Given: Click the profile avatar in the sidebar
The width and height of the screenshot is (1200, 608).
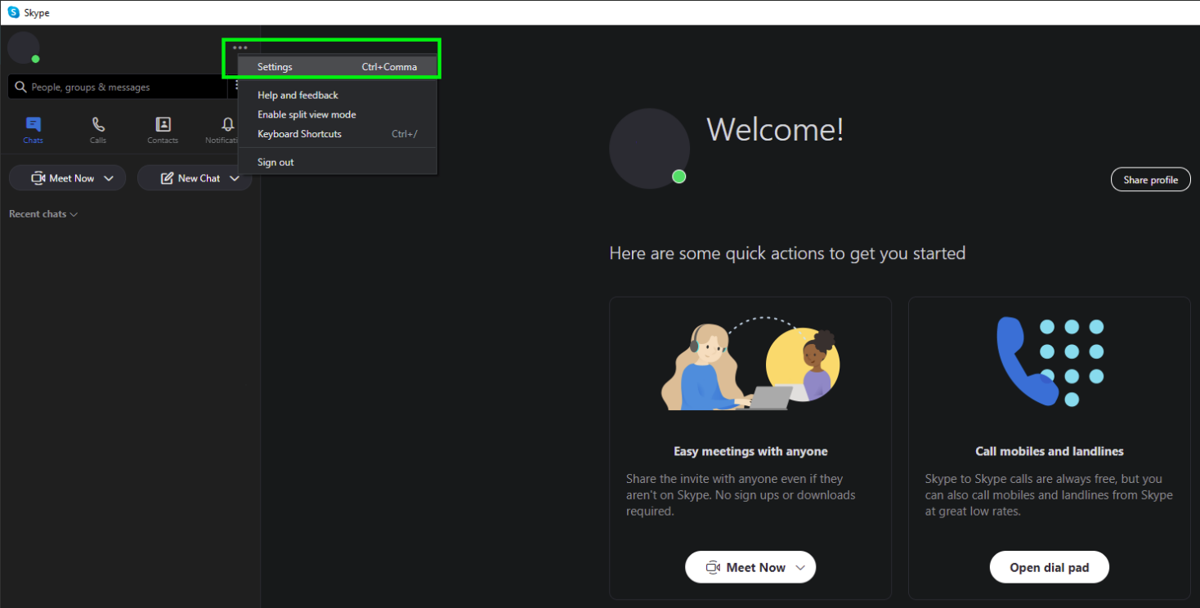Looking at the screenshot, I should (x=23, y=47).
